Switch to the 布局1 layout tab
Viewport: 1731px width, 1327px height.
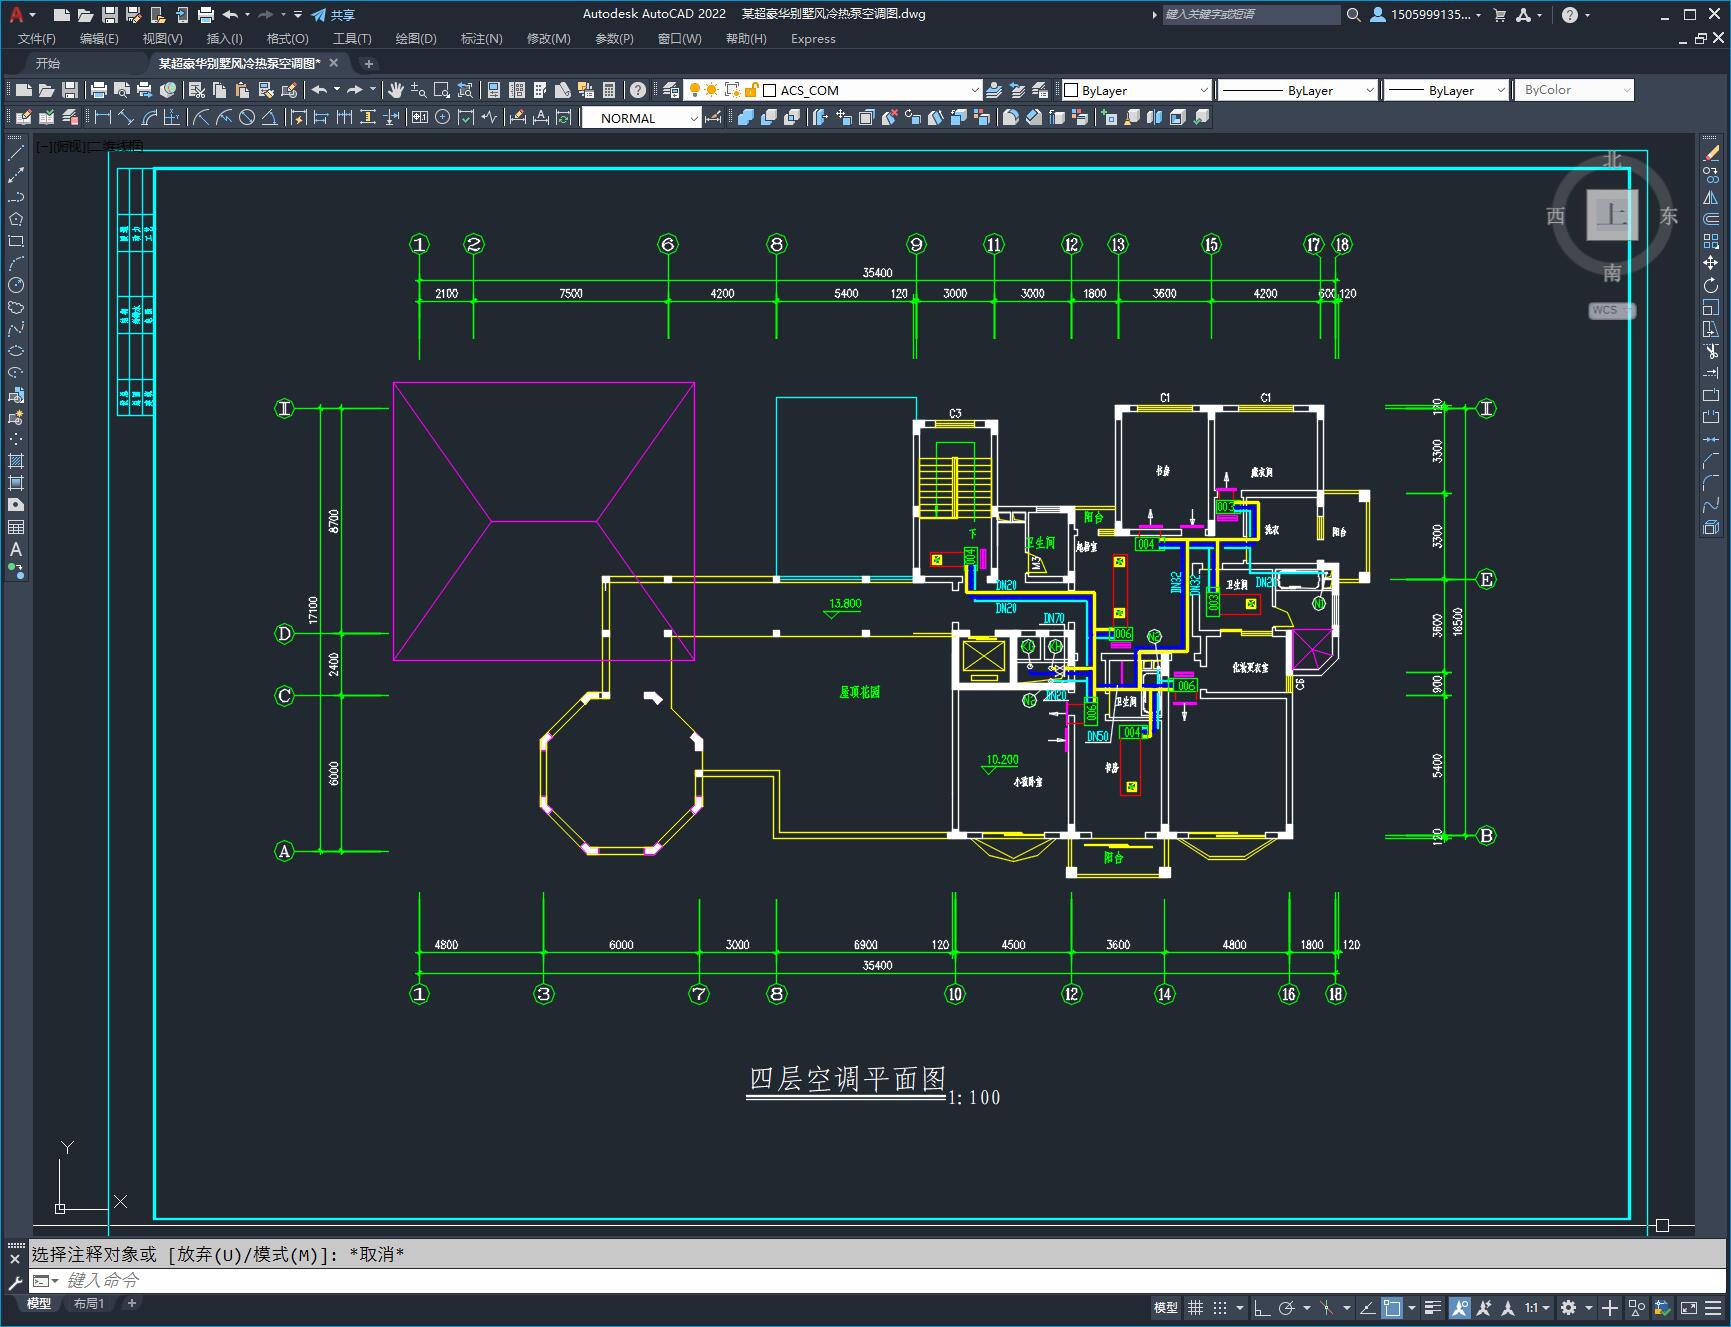click(88, 1303)
